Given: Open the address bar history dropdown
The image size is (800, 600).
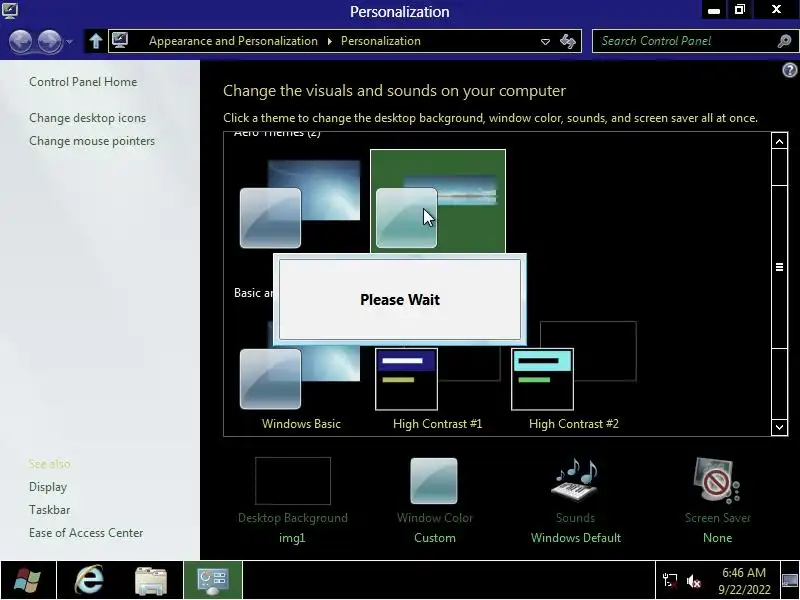Looking at the screenshot, I should (545, 41).
